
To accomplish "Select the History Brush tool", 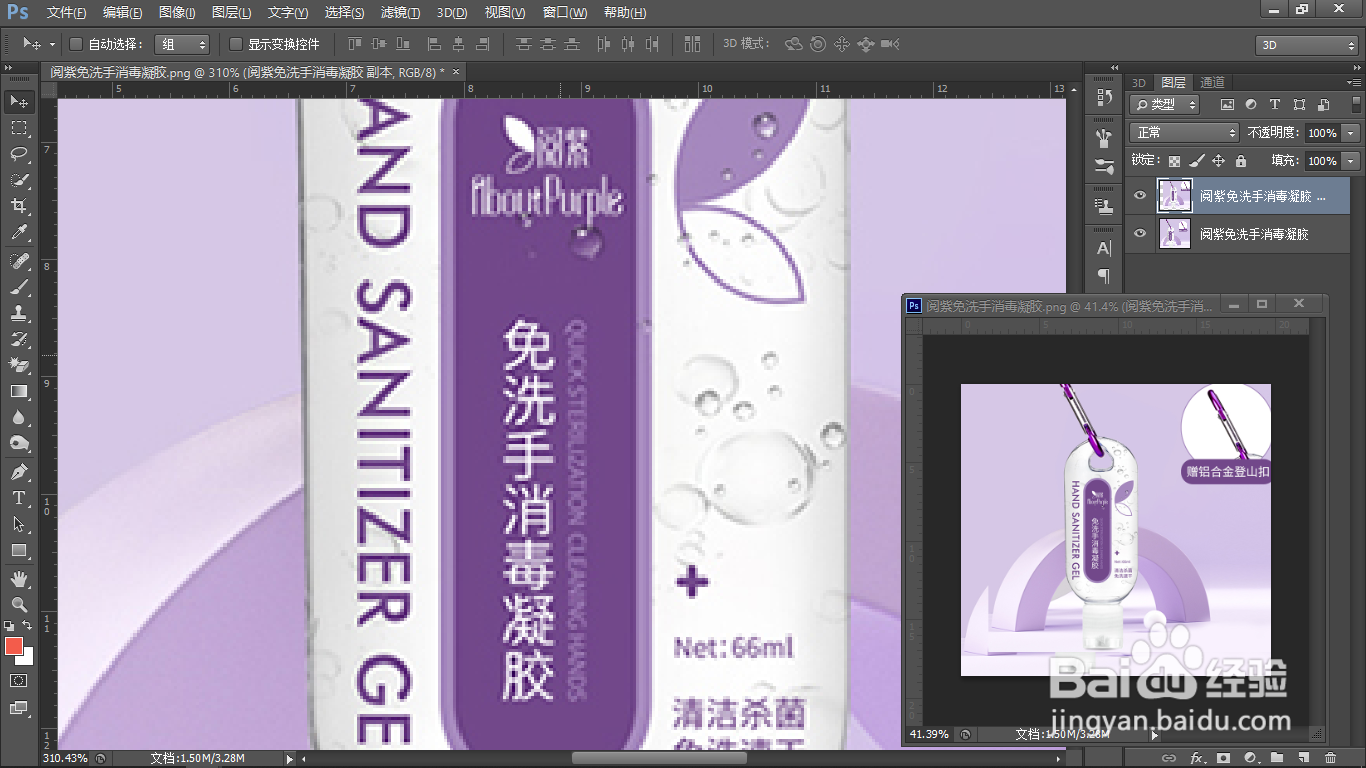I will pos(19,339).
